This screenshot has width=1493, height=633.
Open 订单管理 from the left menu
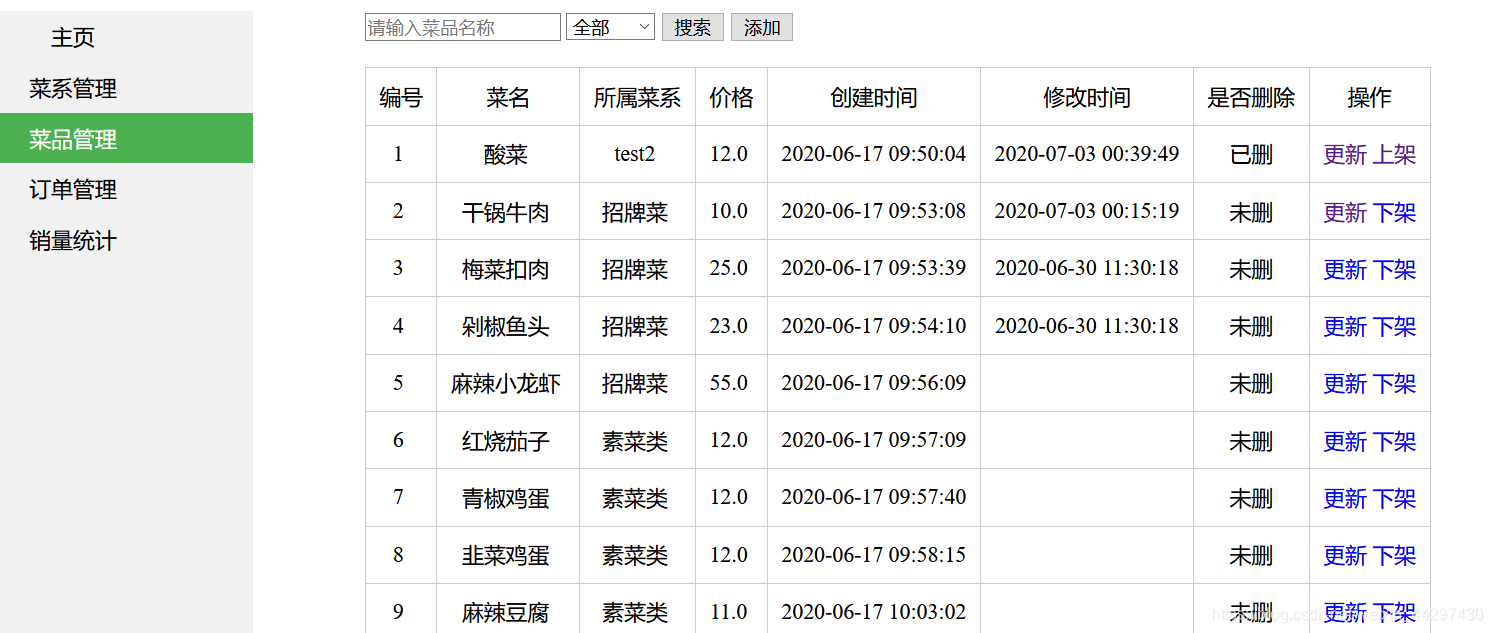pos(71,189)
